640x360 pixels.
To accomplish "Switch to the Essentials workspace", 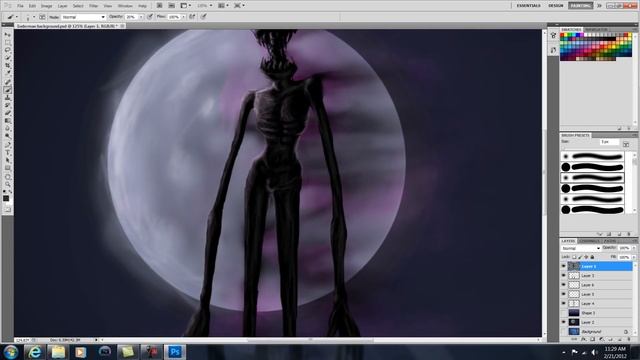I will [529, 6].
